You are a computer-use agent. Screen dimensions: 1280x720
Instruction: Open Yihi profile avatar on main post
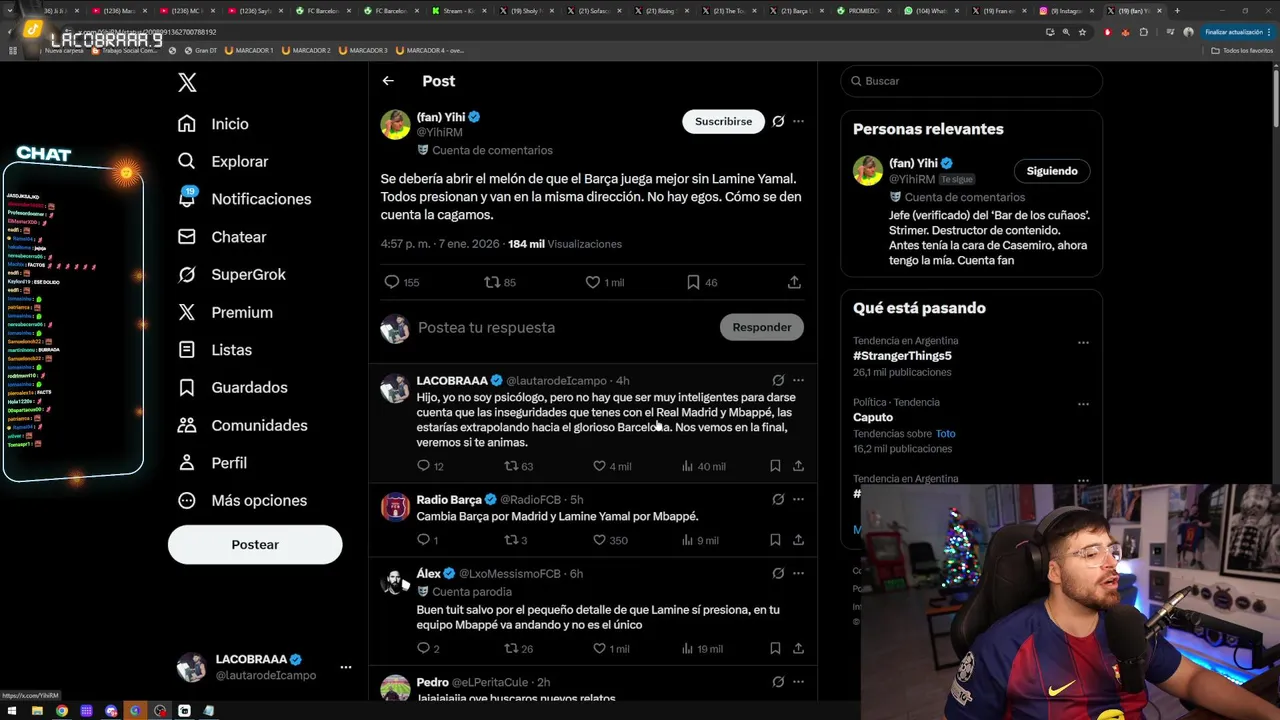(x=395, y=125)
